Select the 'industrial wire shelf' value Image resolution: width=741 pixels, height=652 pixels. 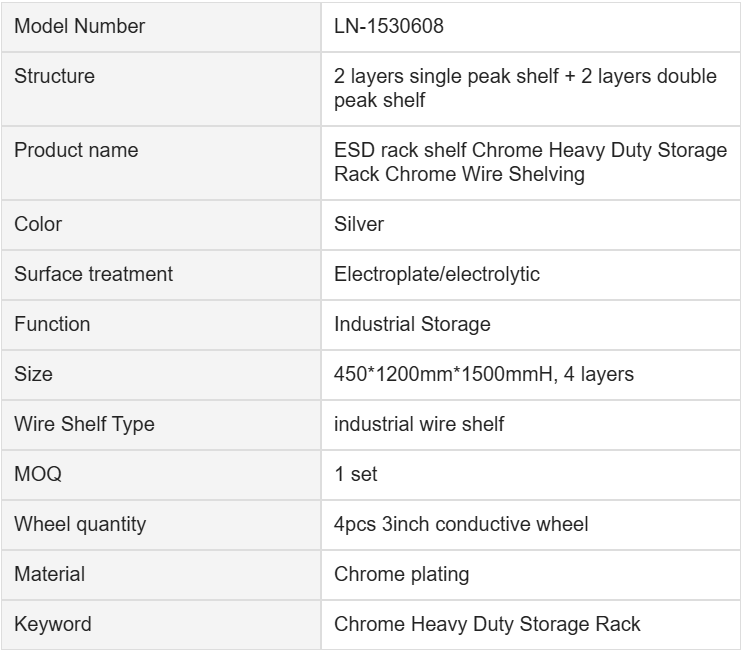pyautogui.click(x=418, y=425)
